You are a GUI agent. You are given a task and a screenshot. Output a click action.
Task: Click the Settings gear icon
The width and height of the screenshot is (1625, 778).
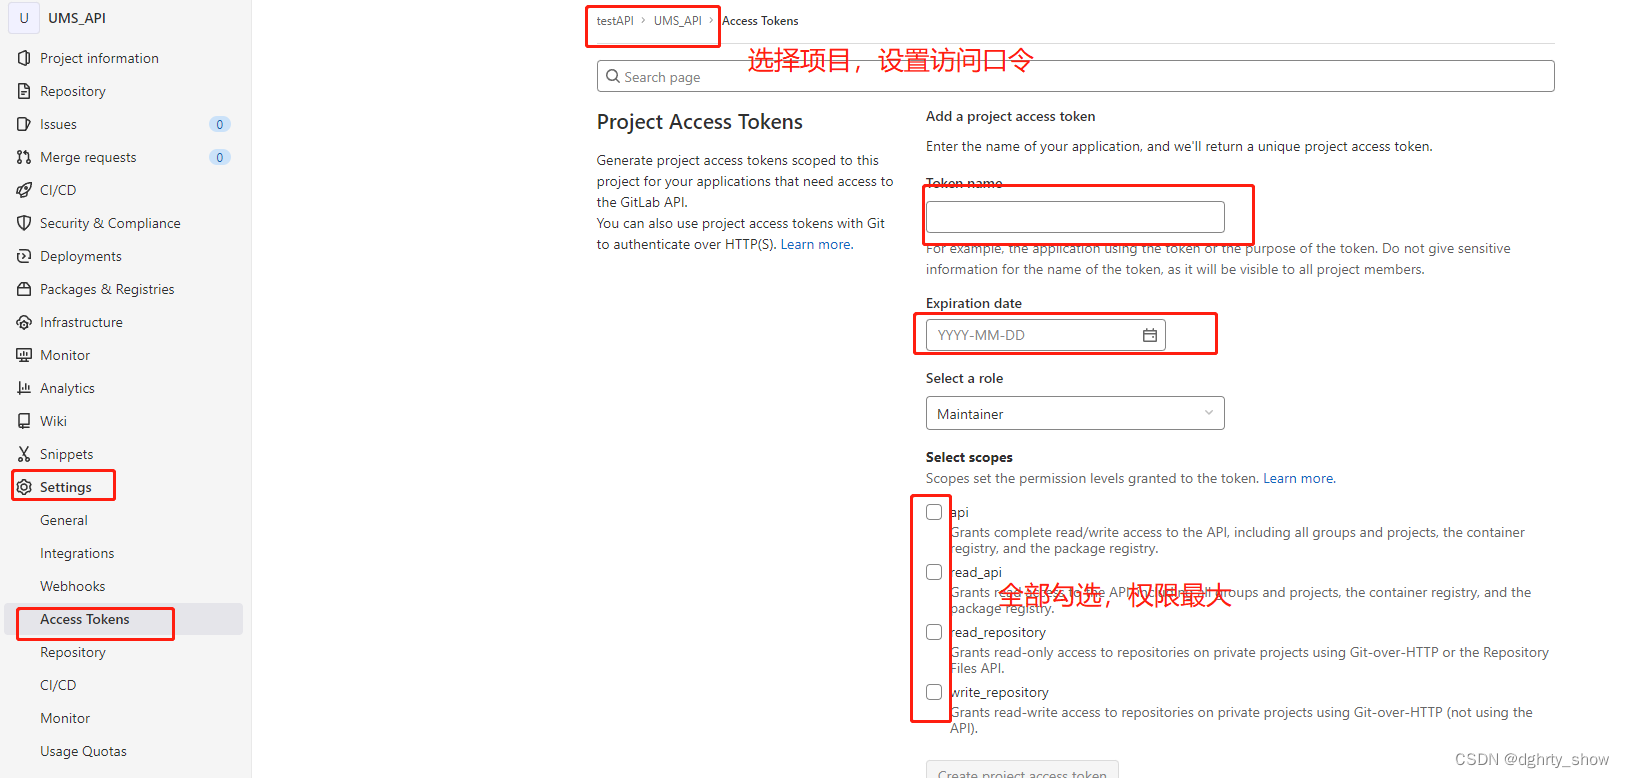24,487
